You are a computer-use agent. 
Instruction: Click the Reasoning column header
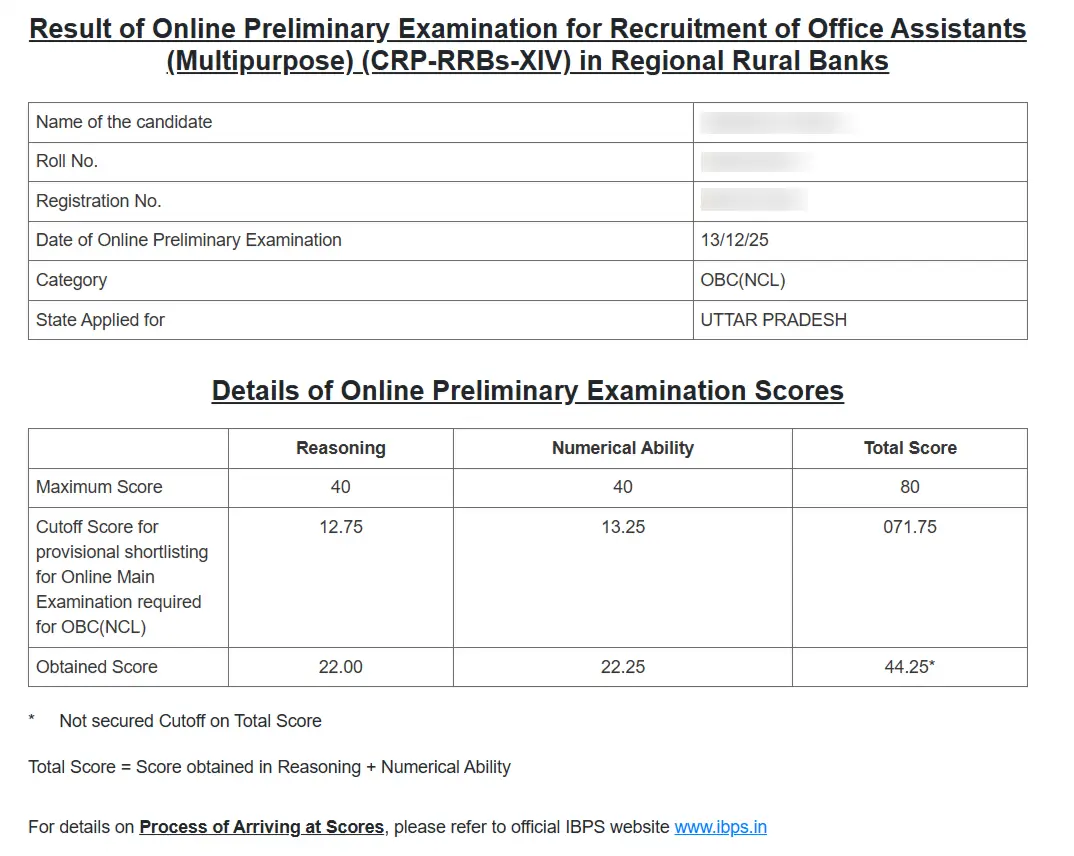click(x=340, y=448)
